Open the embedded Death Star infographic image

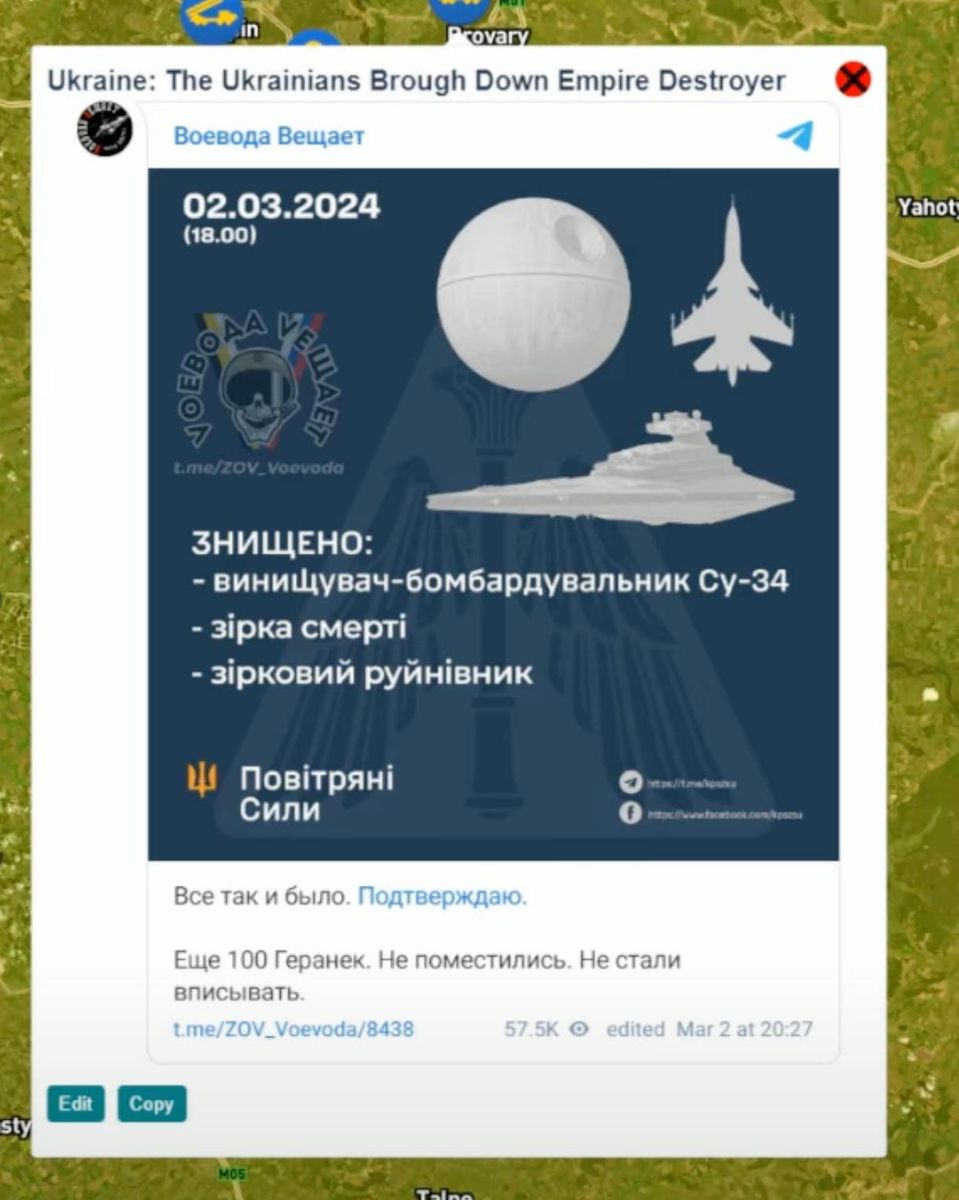[494, 514]
